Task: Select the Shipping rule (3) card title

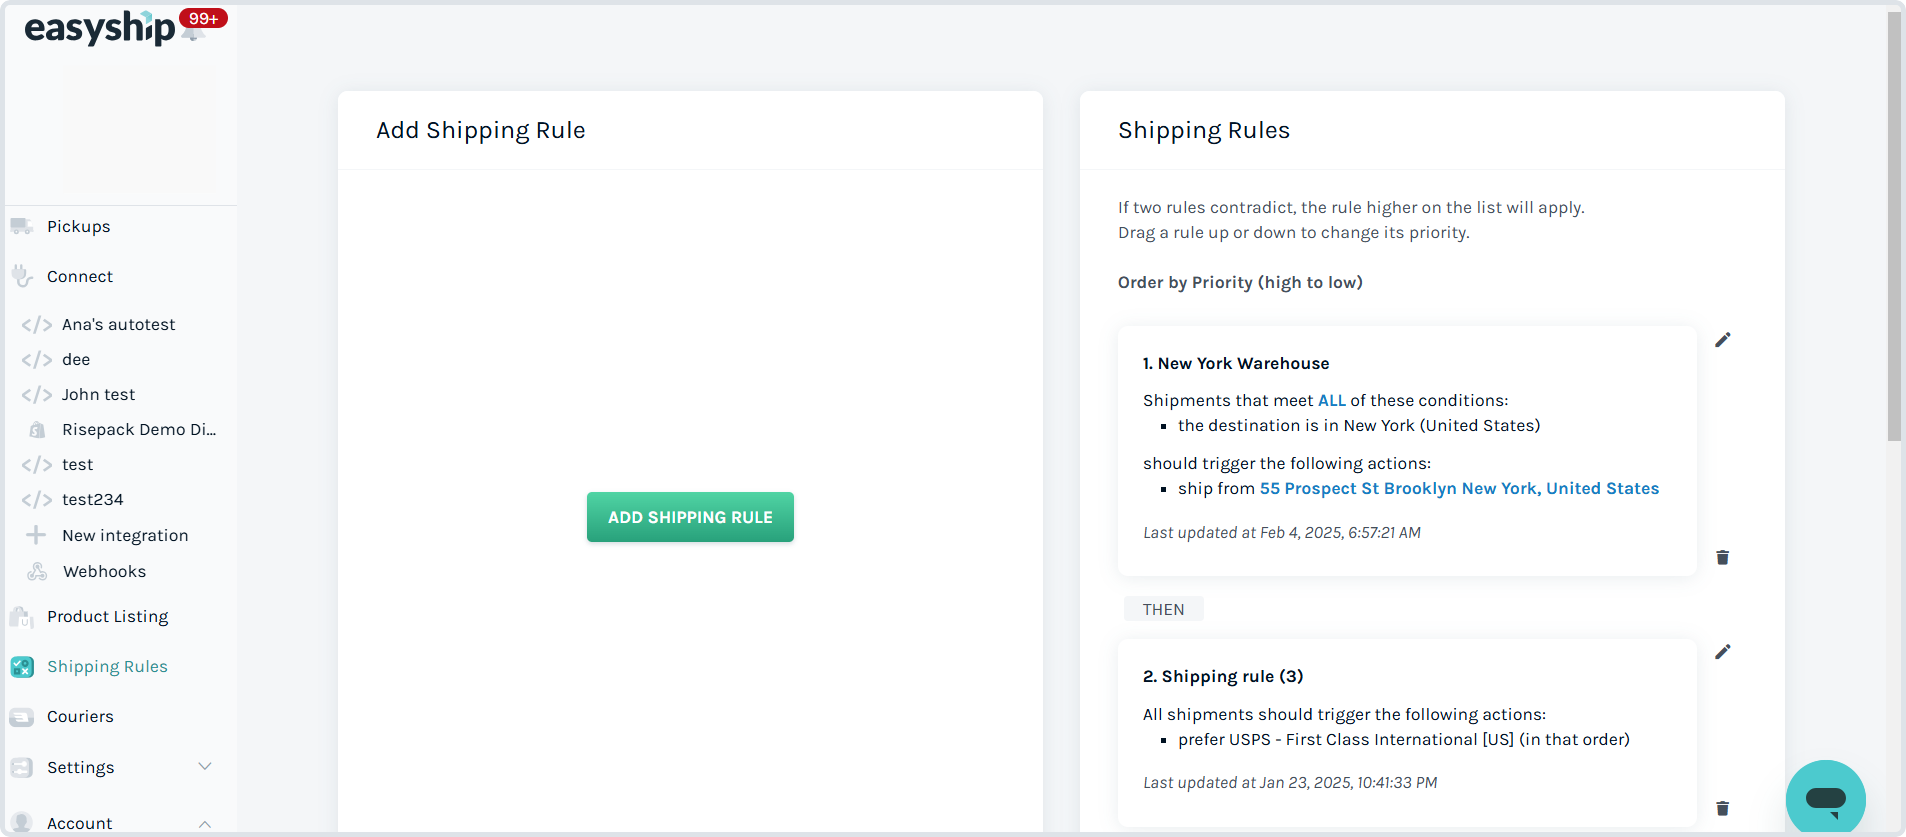Action: point(1223,676)
